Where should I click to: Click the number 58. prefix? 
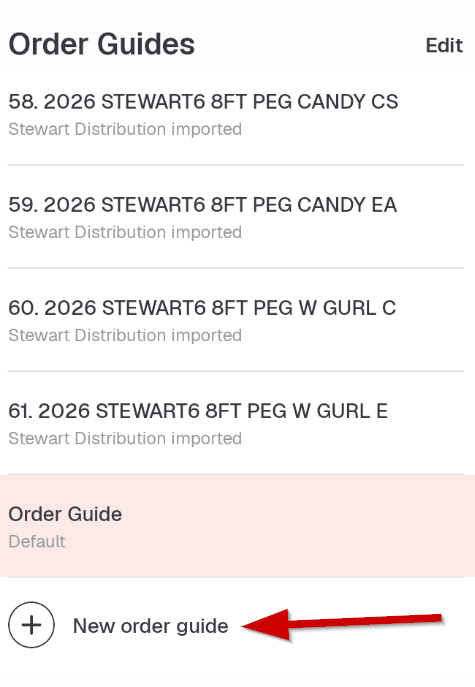[x=23, y=102]
